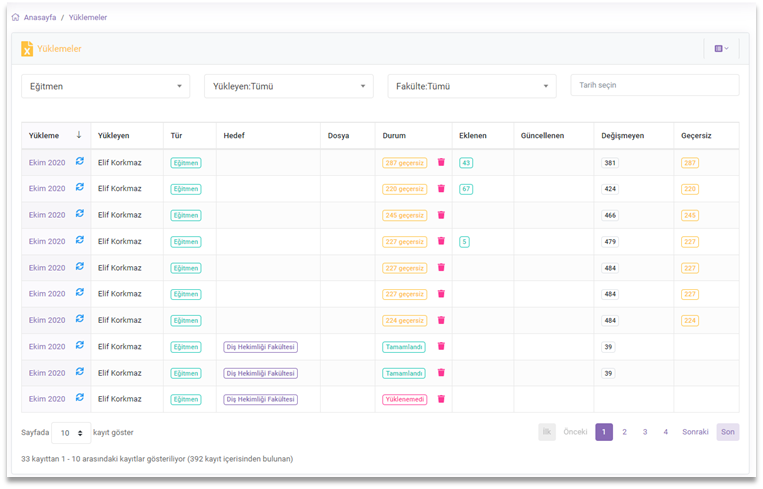Go to page 3
Screen dimensions: 763x489
(645, 432)
